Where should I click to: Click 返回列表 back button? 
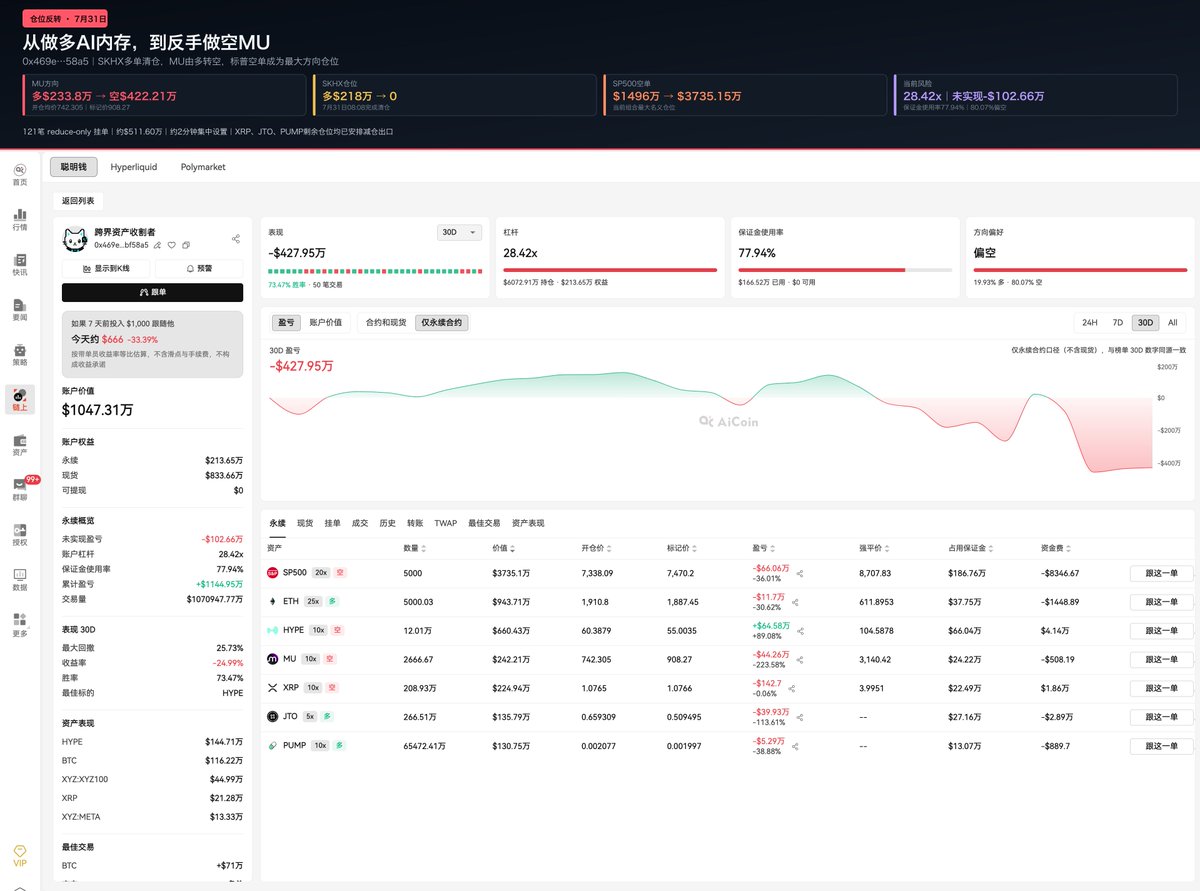78,201
